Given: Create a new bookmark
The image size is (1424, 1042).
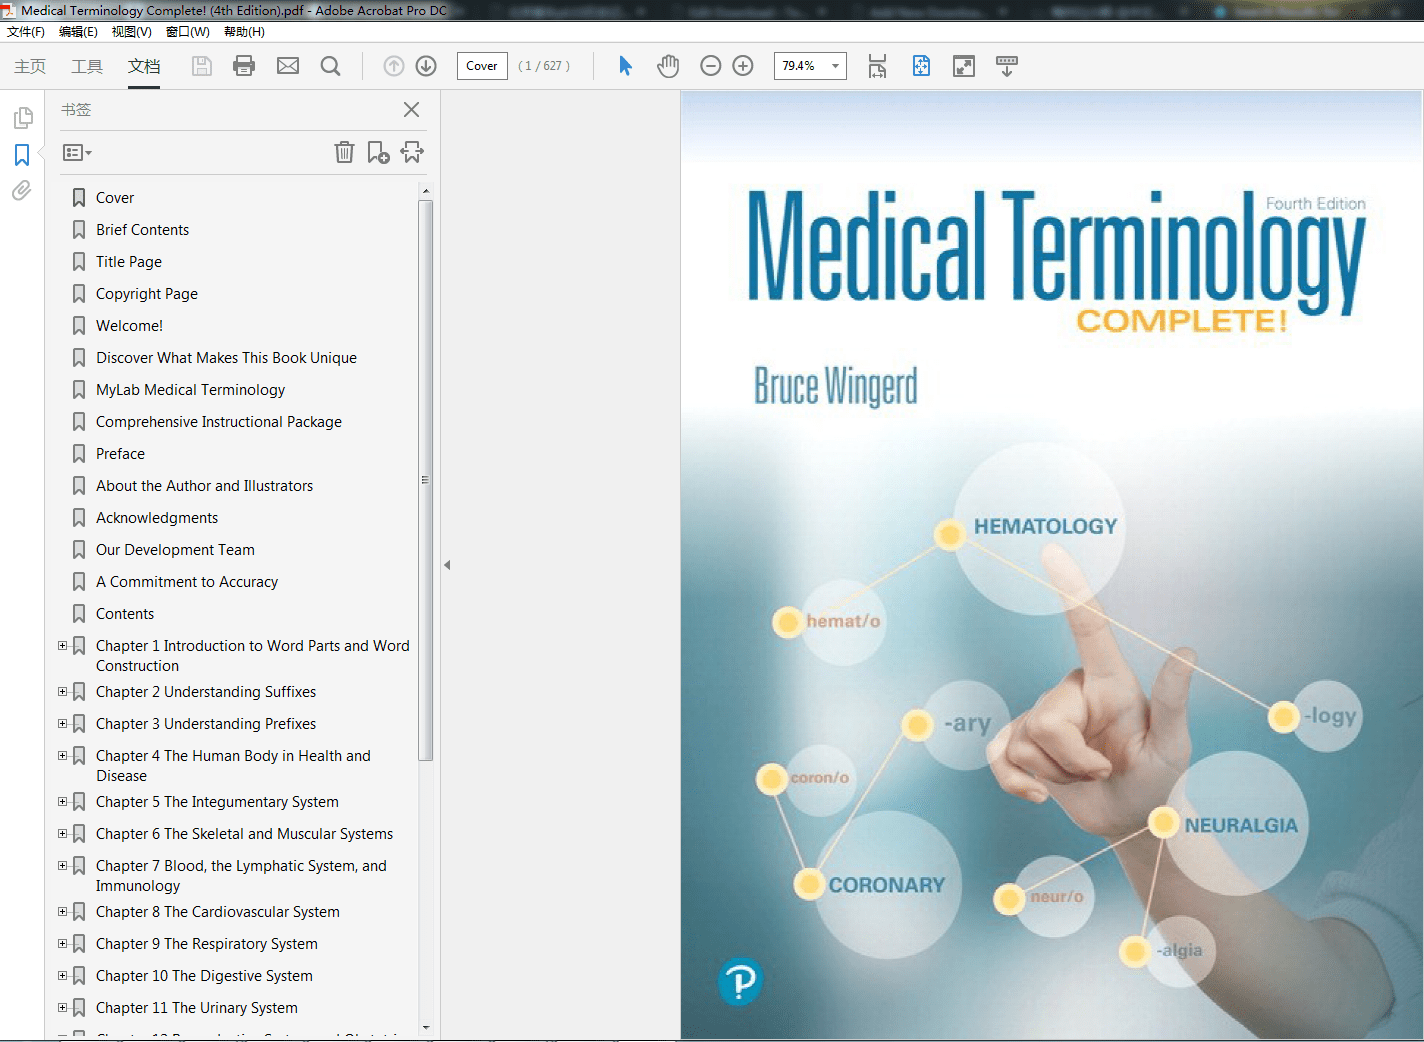Looking at the screenshot, I should coord(378,152).
